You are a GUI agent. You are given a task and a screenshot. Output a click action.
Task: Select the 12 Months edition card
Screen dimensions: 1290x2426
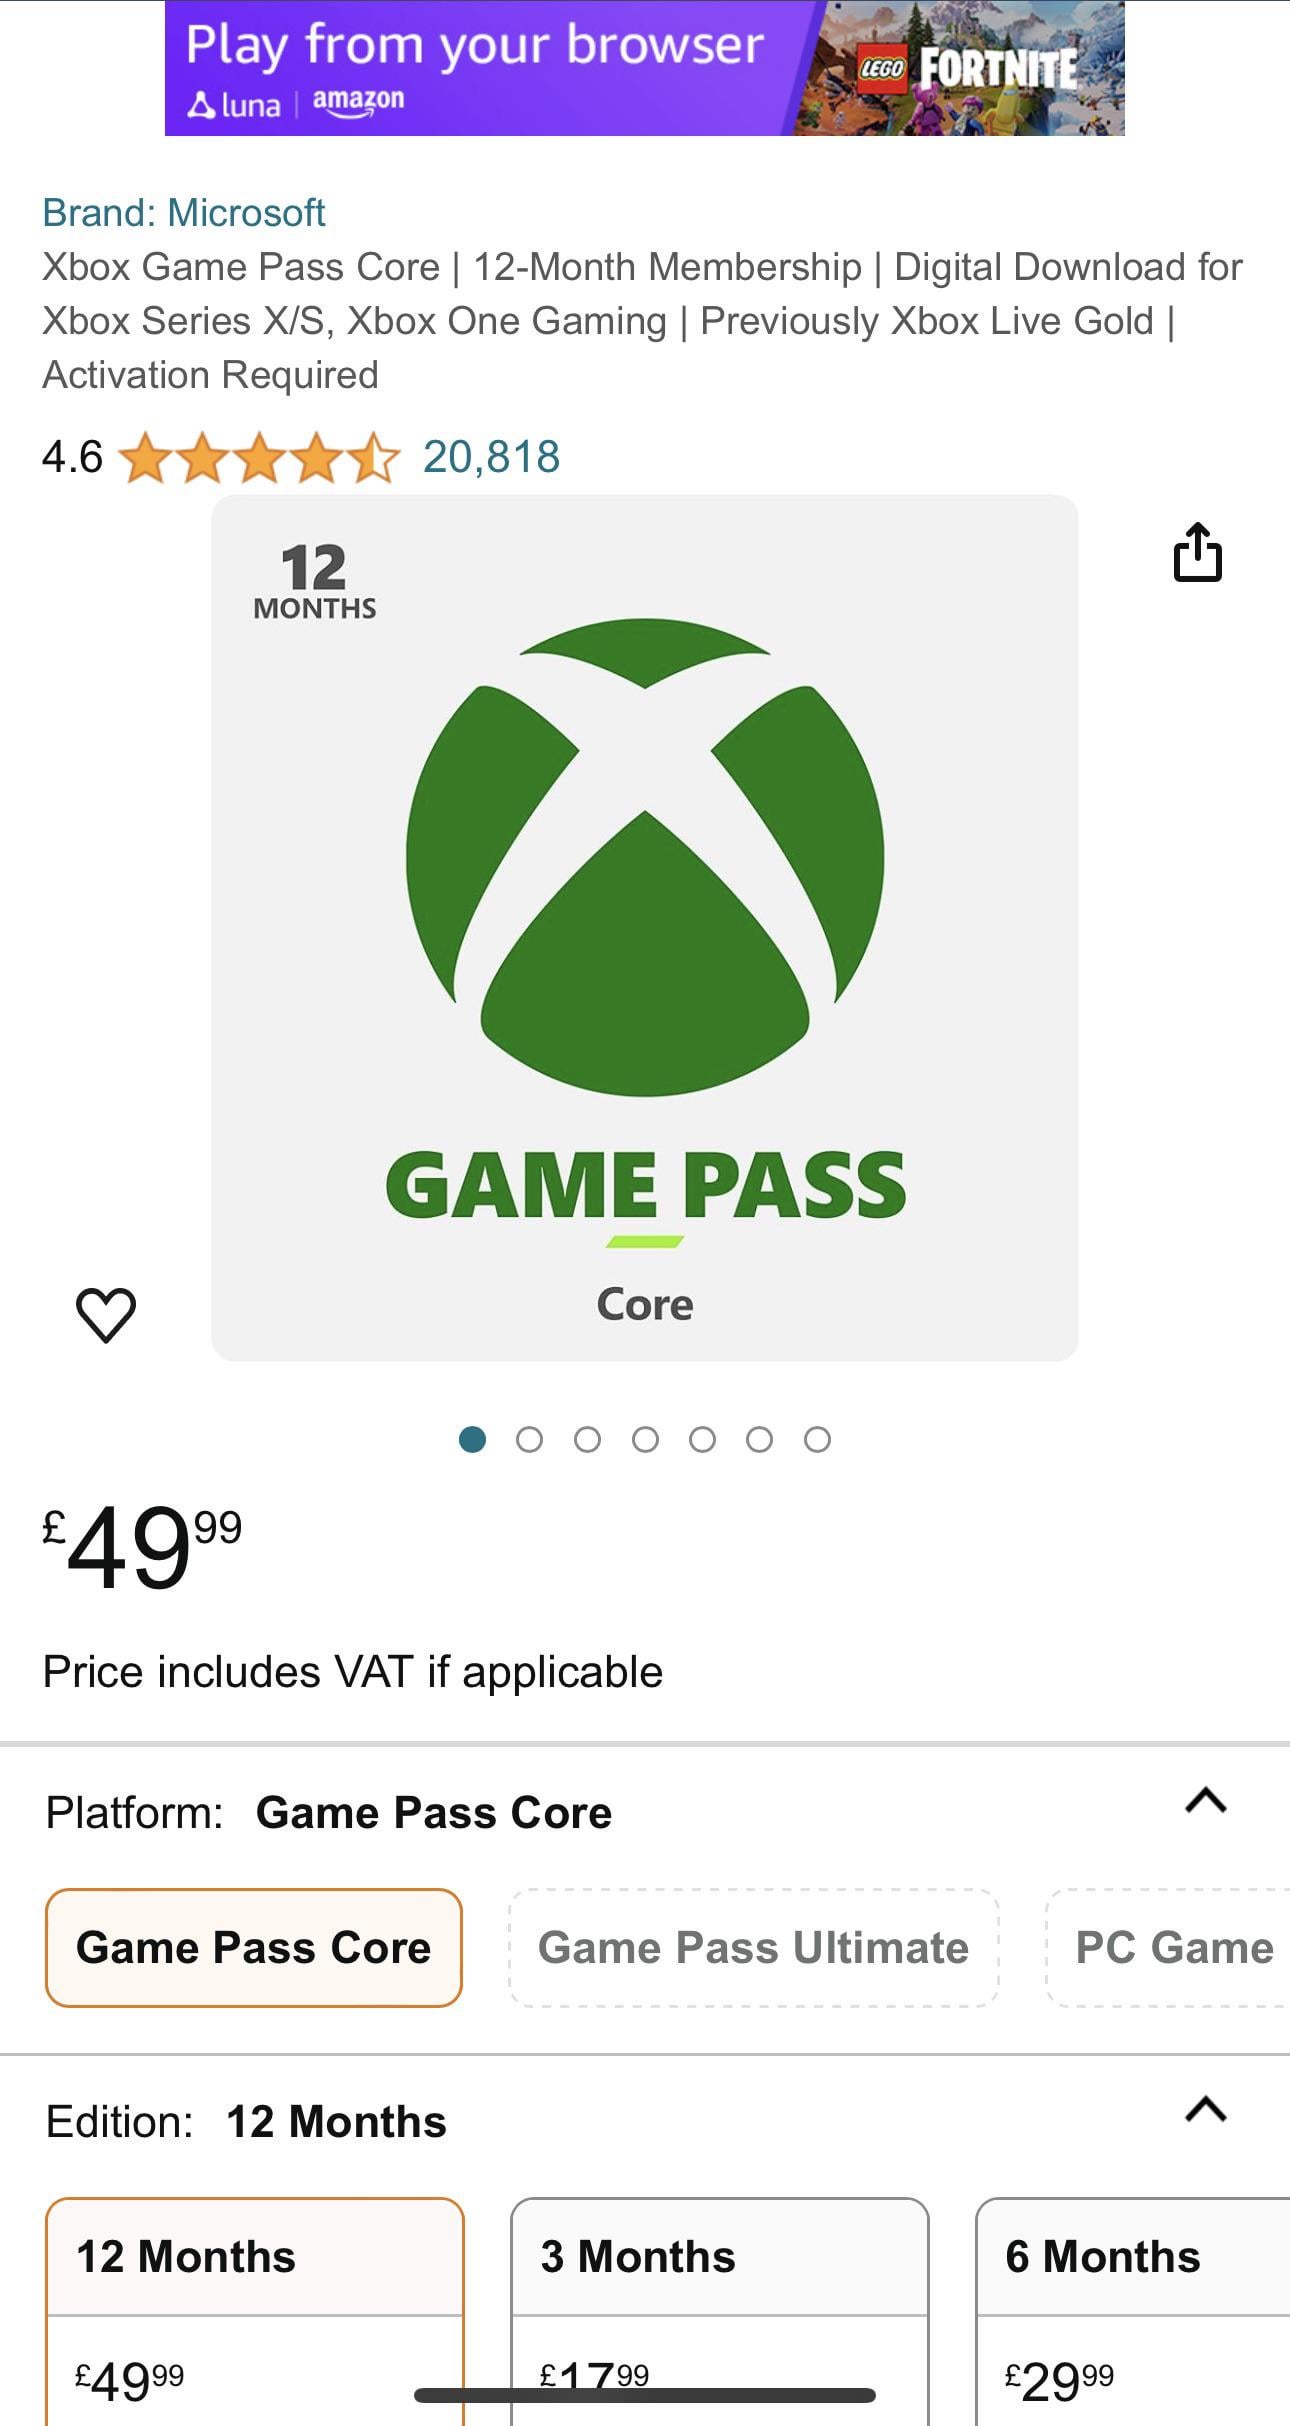[x=254, y=2300]
